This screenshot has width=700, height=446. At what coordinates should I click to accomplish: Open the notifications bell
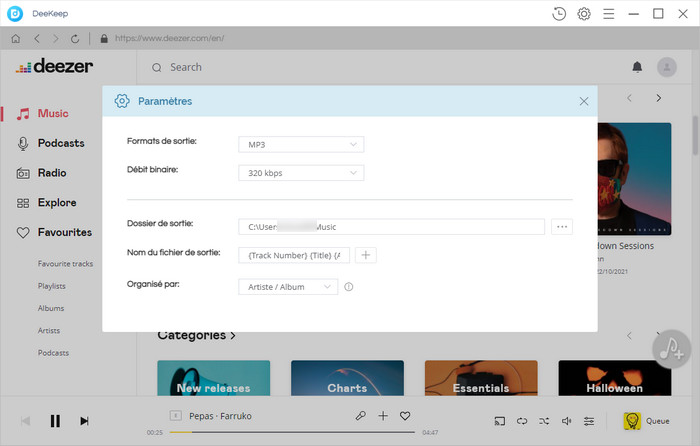click(637, 67)
